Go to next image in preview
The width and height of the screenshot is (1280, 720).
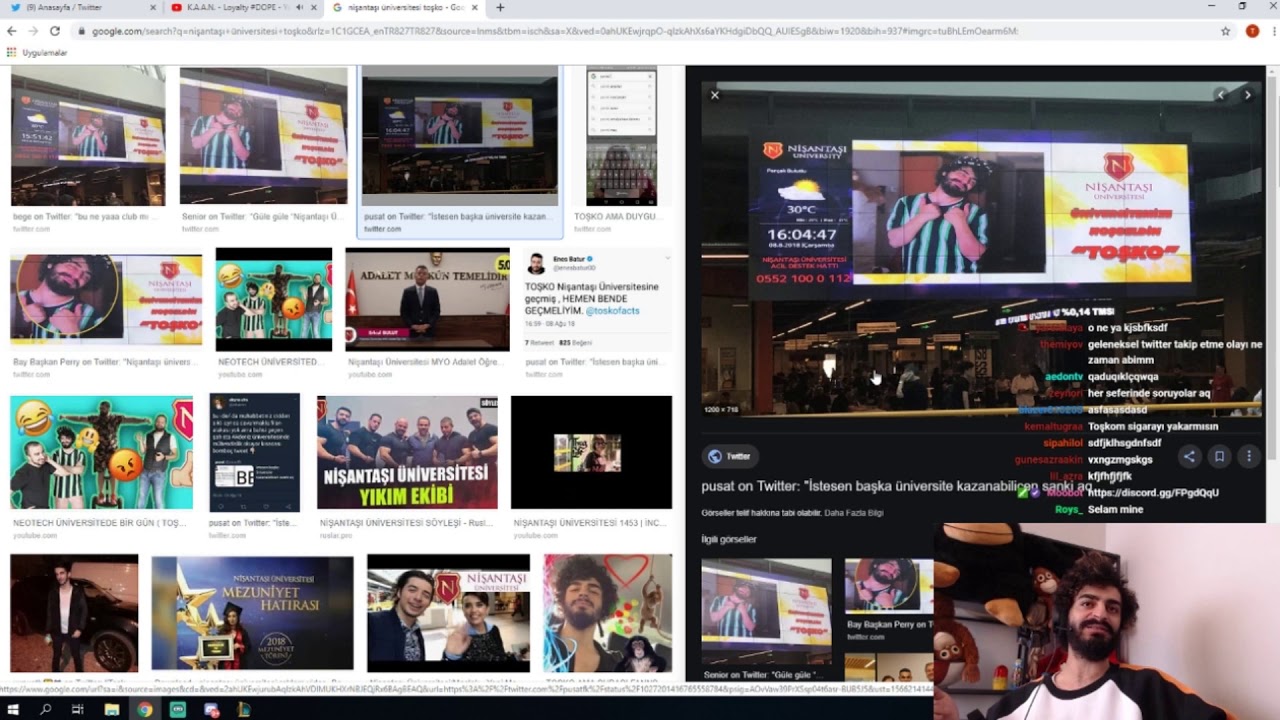click(x=1247, y=95)
